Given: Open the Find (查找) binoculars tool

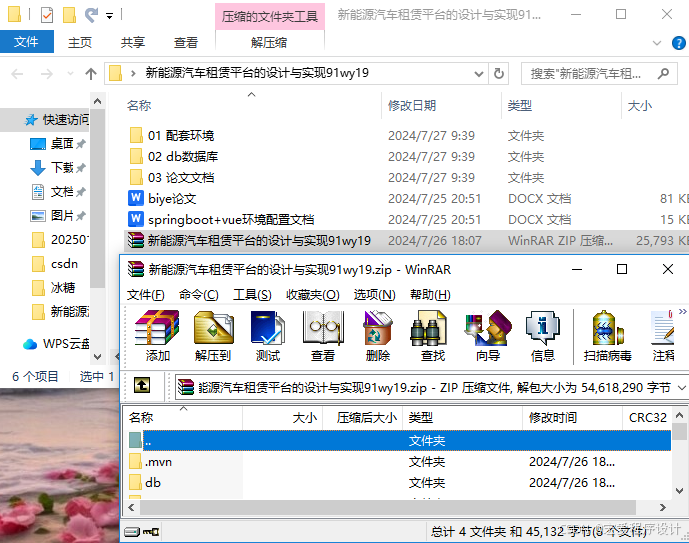Looking at the screenshot, I should tap(433, 336).
